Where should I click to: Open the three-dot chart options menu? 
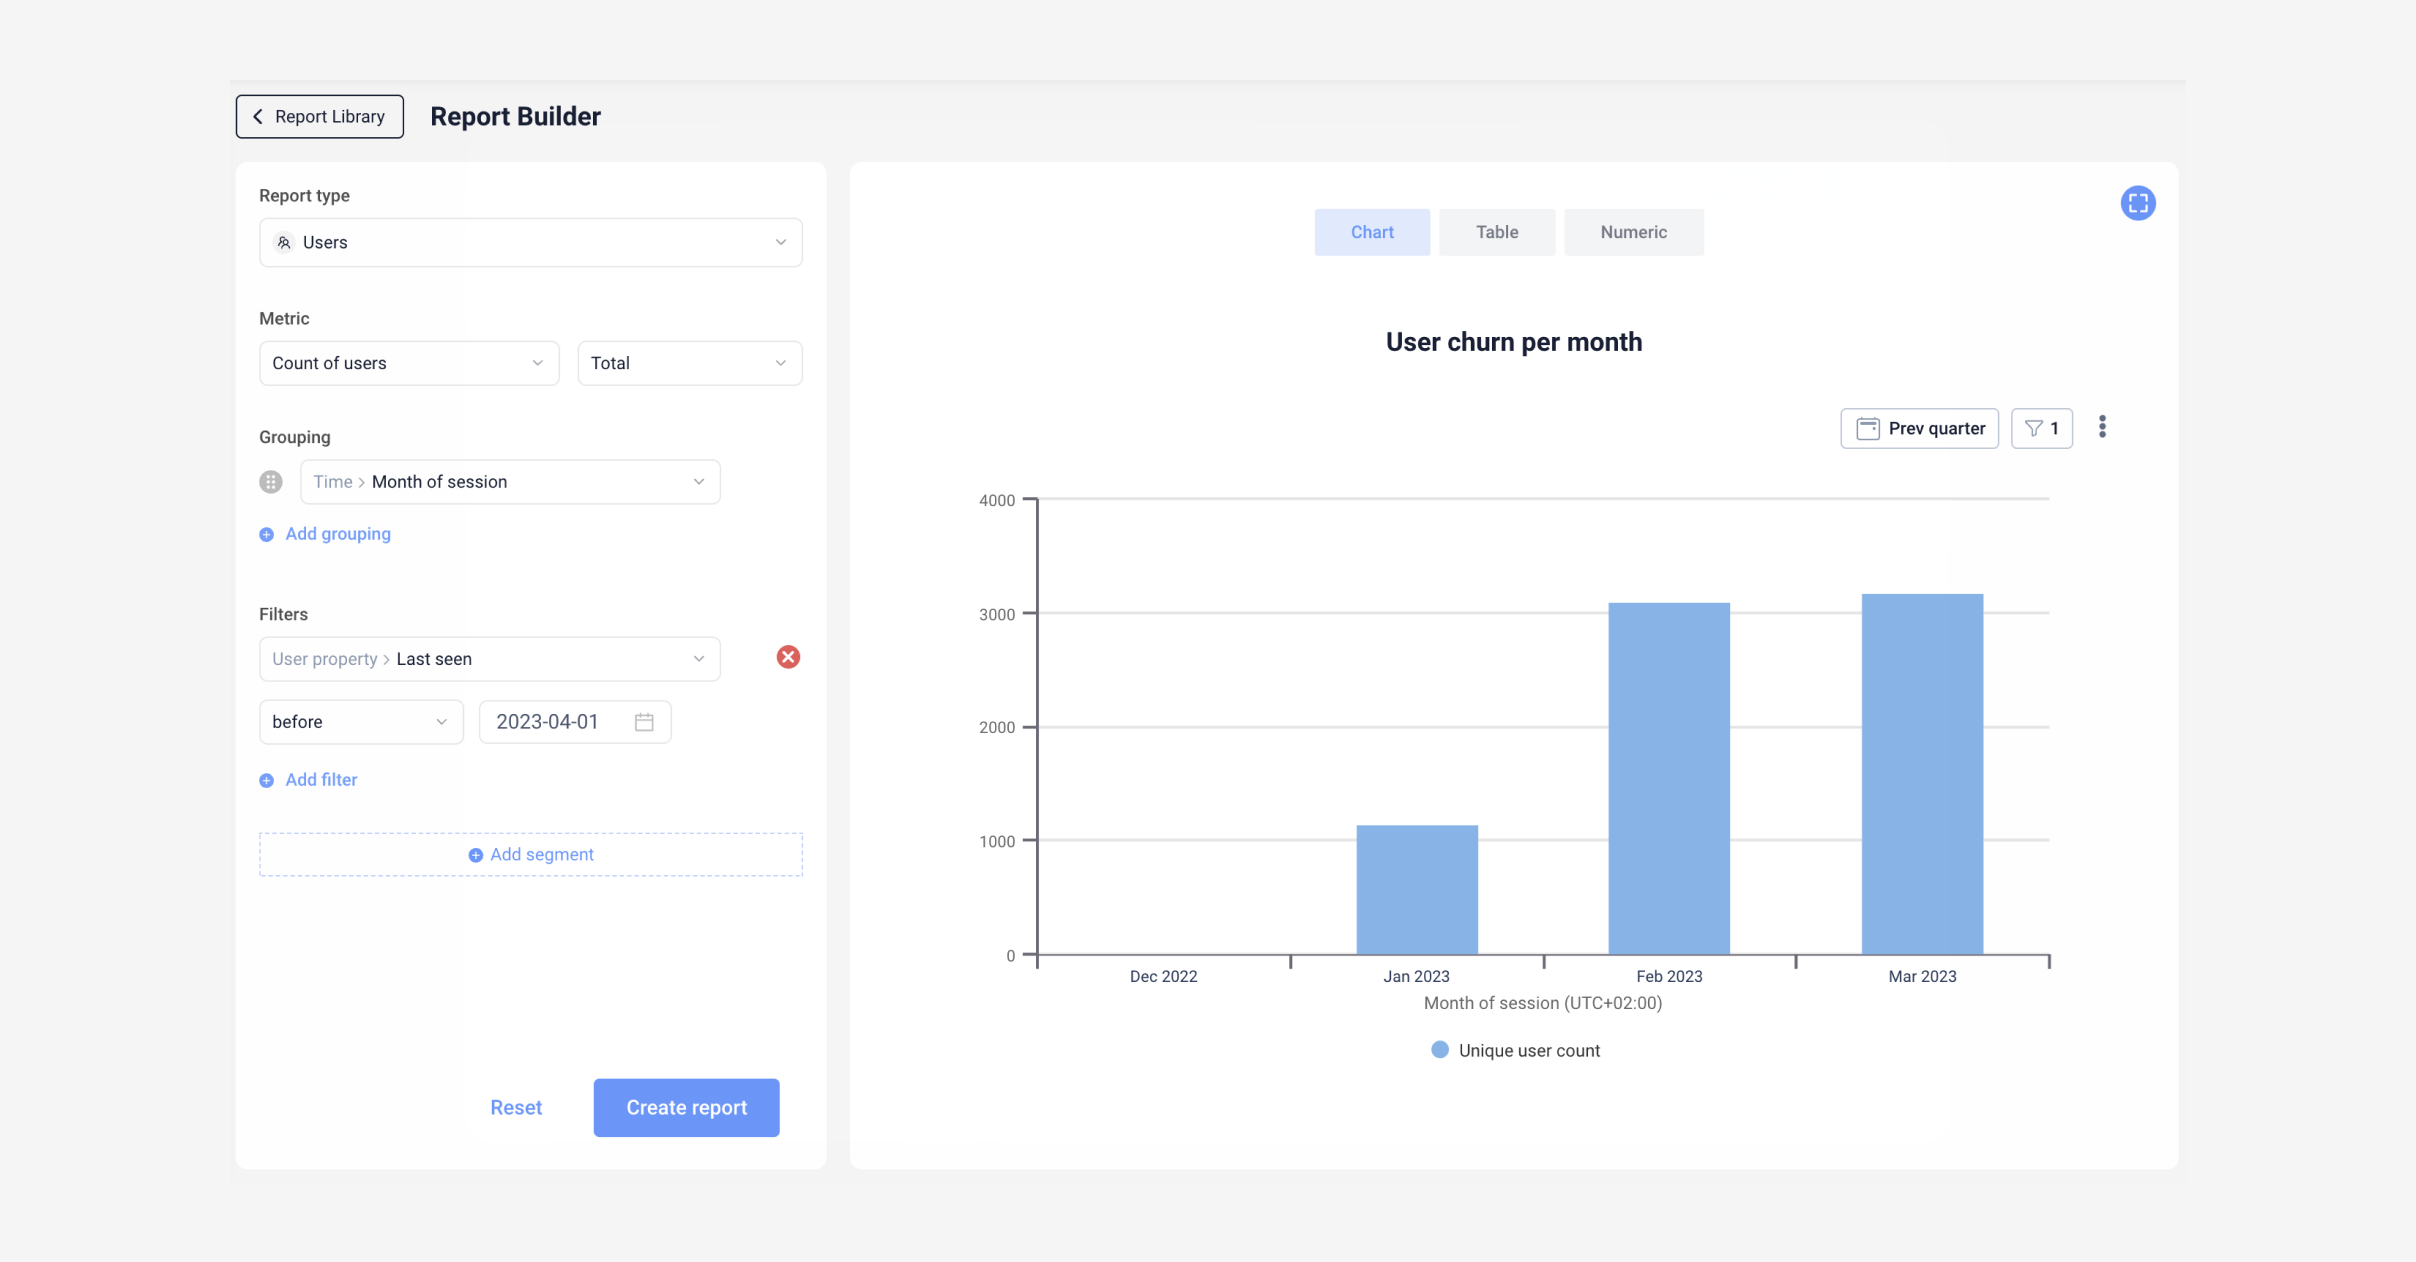click(x=2103, y=427)
